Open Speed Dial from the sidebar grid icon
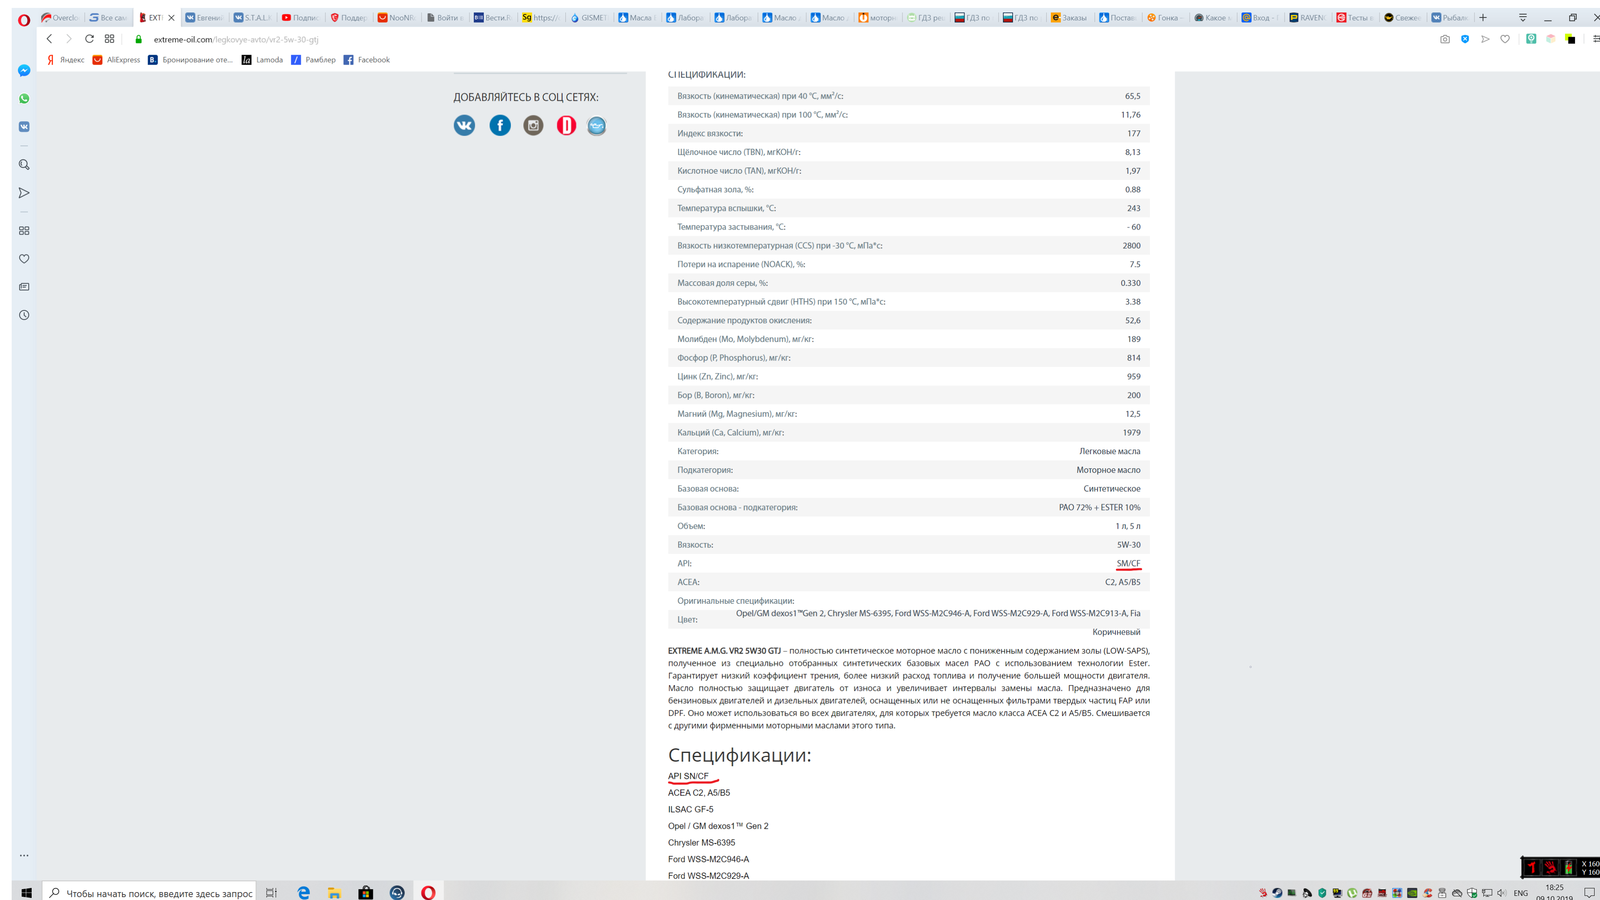Image resolution: width=1600 pixels, height=900 pixels. (x=24, y=231)
